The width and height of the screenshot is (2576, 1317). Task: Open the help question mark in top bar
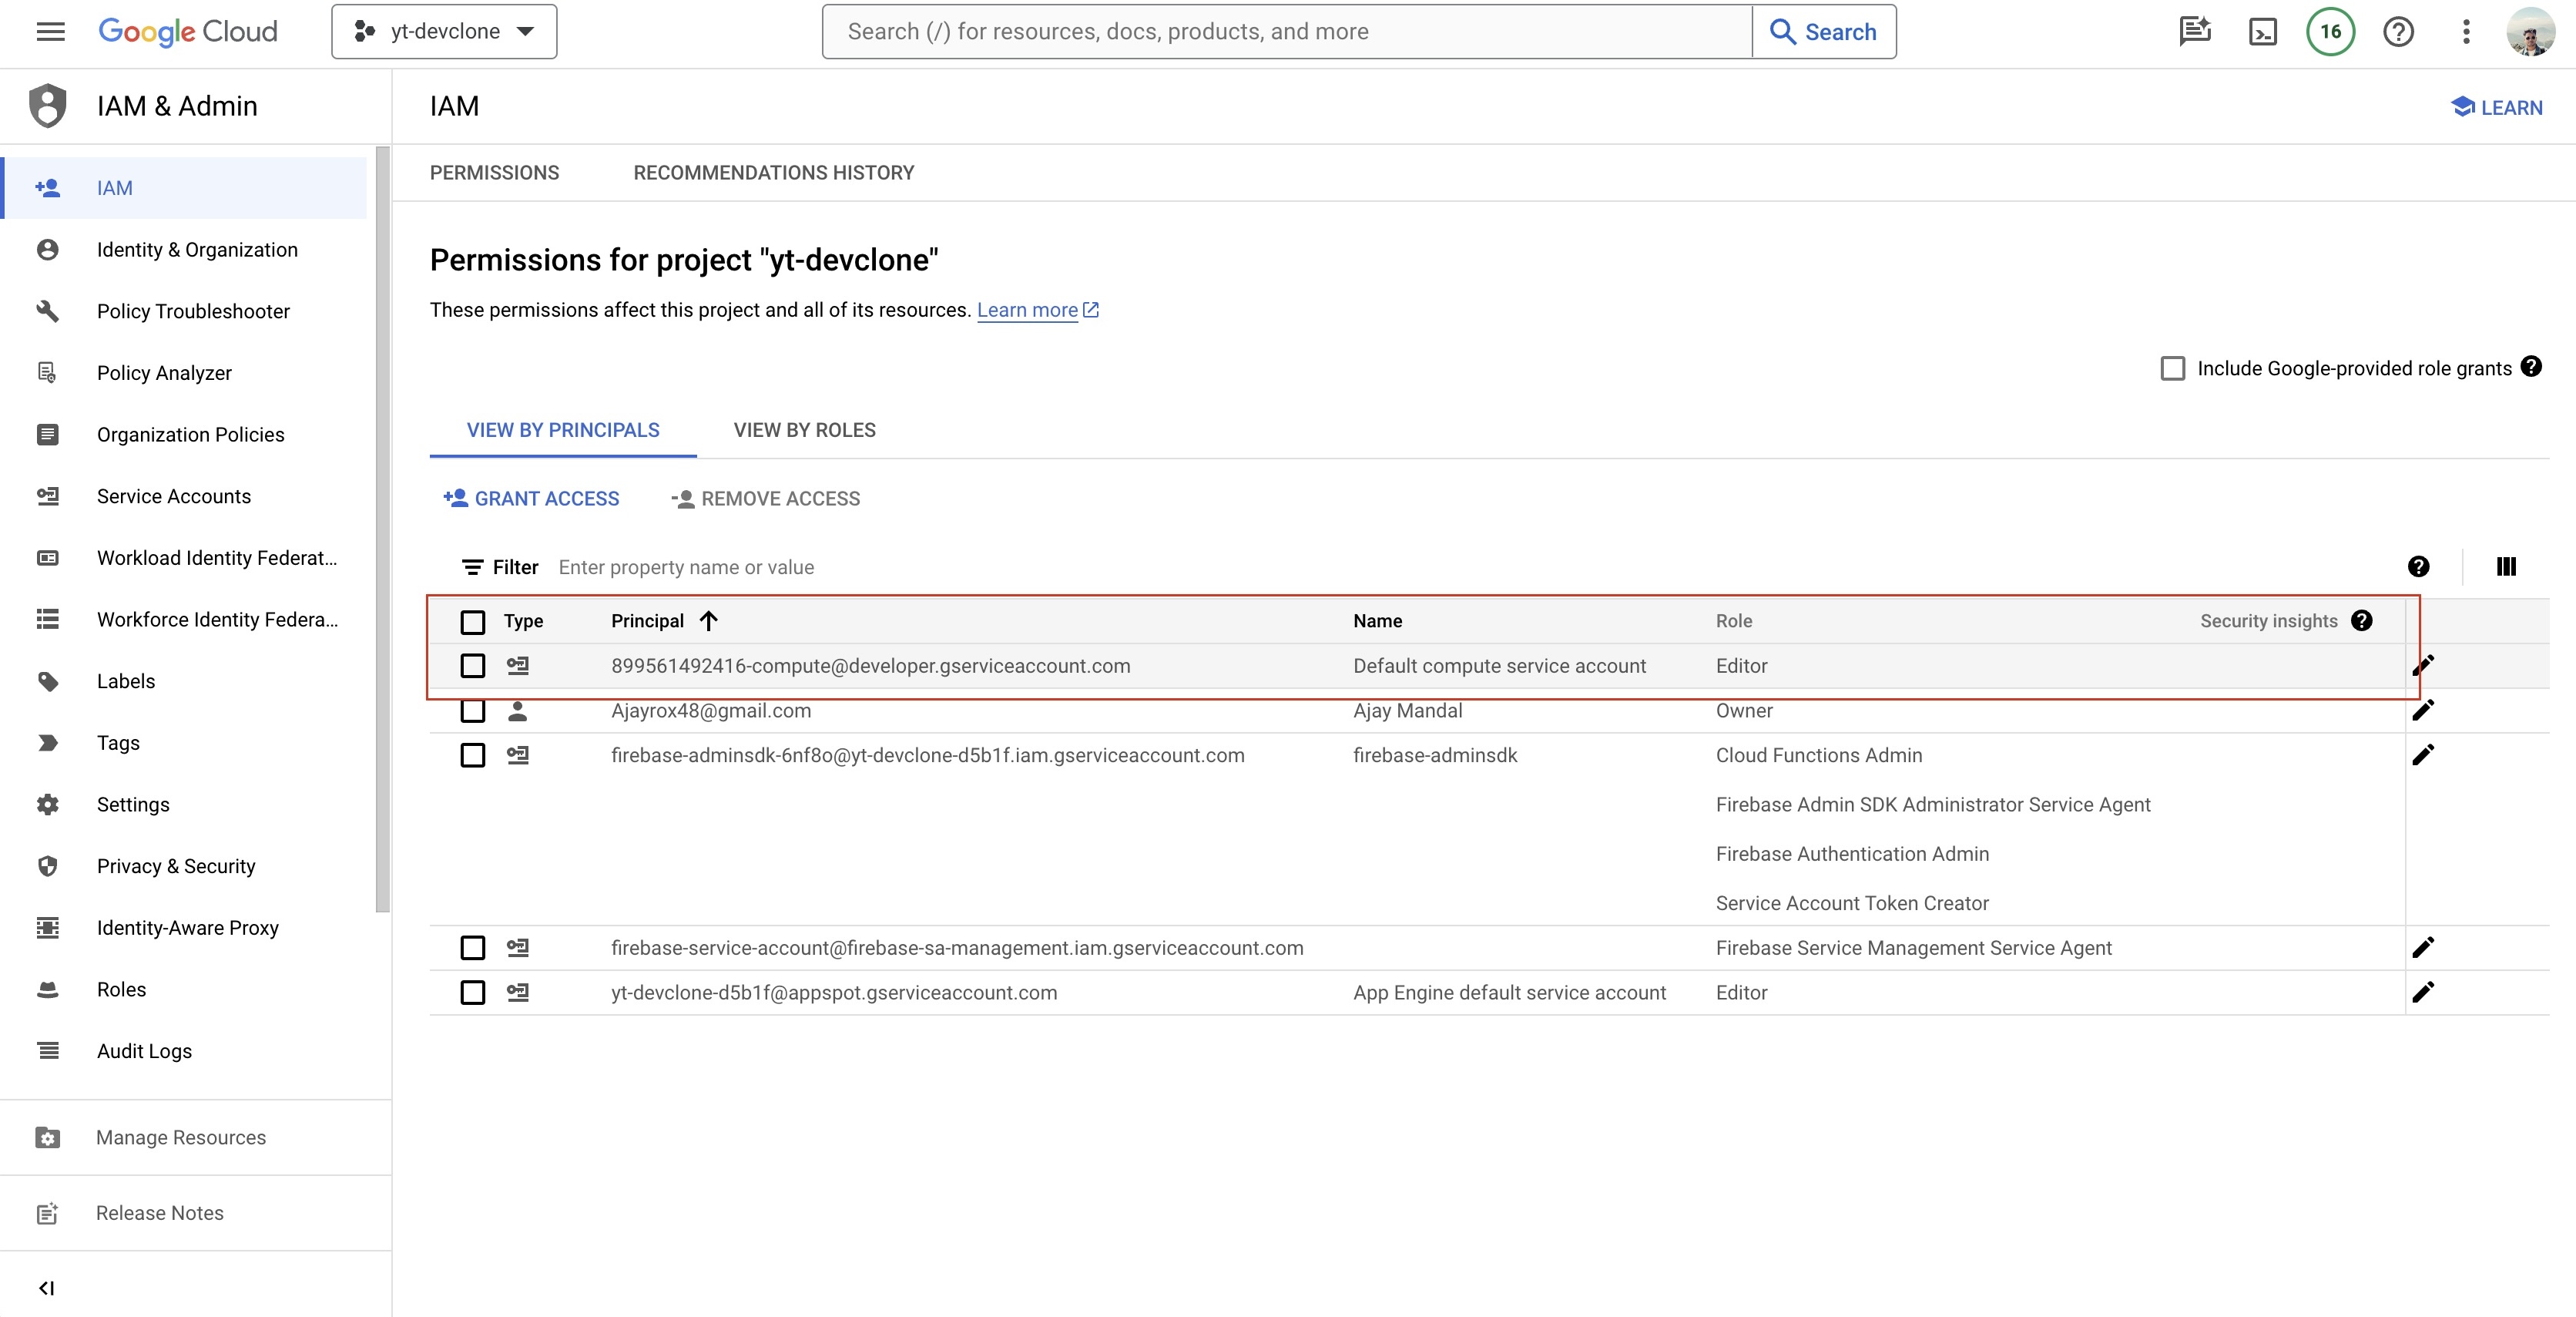(x=2398, y=32)
